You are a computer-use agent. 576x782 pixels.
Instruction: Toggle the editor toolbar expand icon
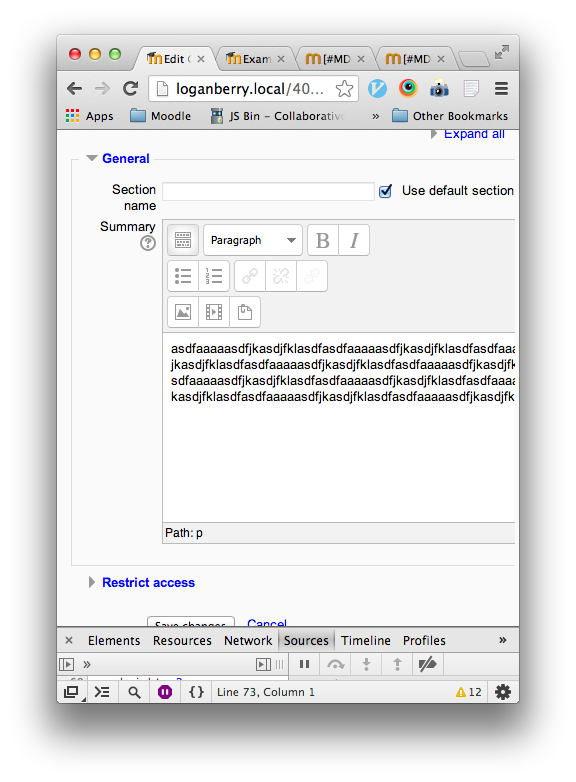click(183, 240)
